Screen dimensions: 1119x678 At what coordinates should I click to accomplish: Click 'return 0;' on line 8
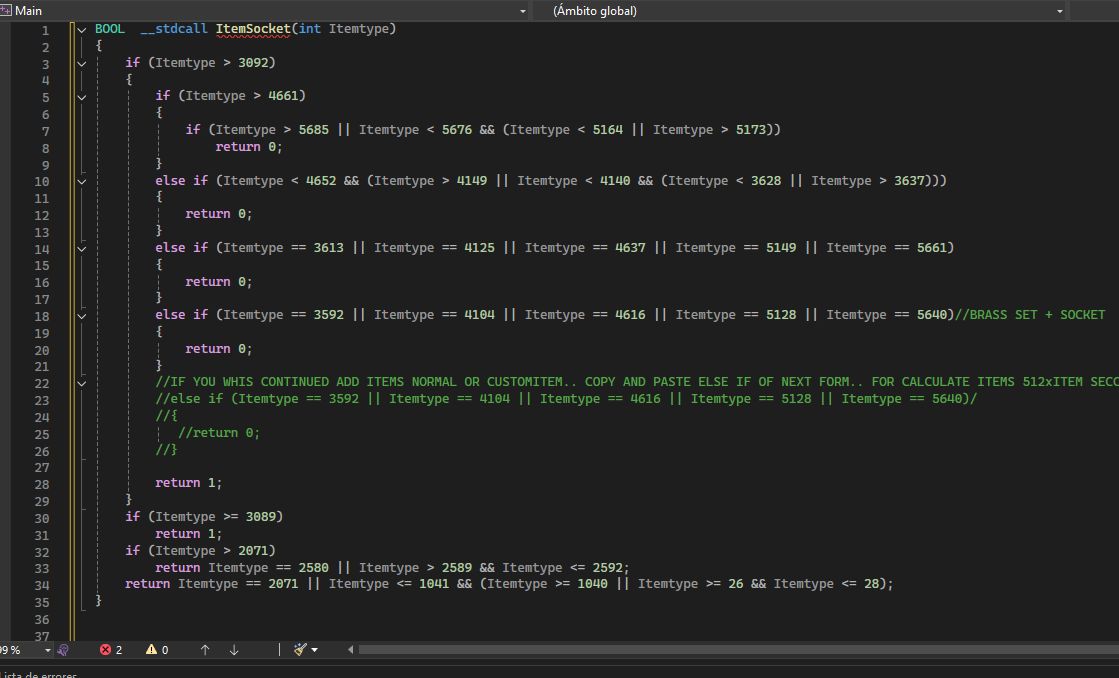(249, 146)
